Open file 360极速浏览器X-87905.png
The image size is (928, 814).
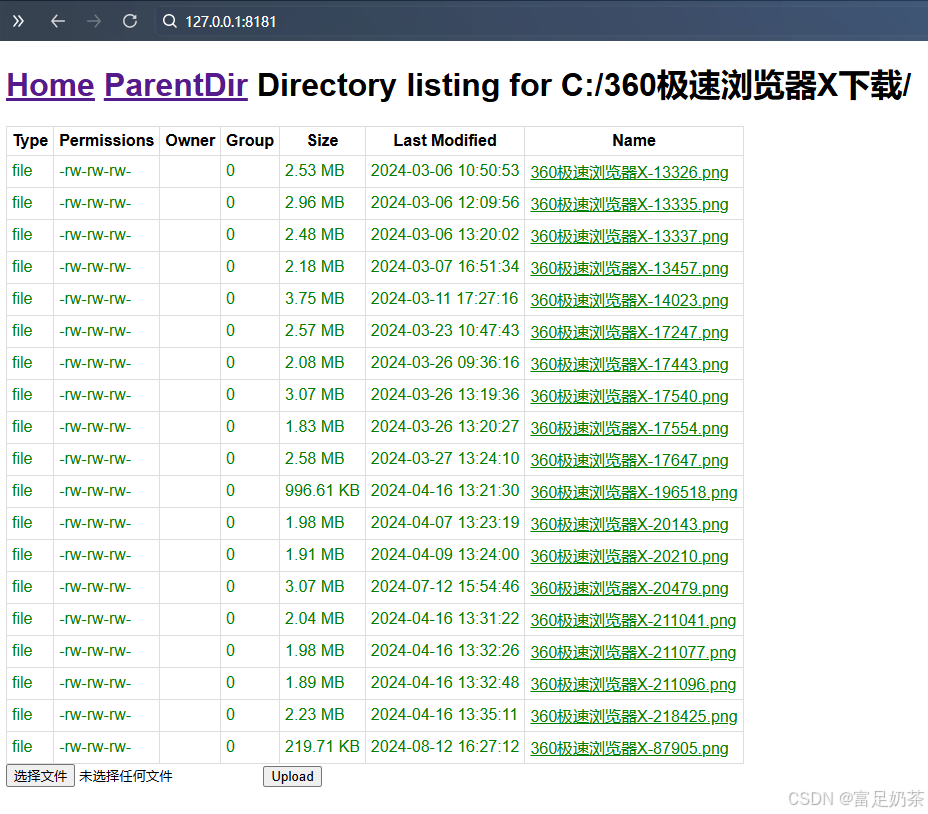[629, 748]
